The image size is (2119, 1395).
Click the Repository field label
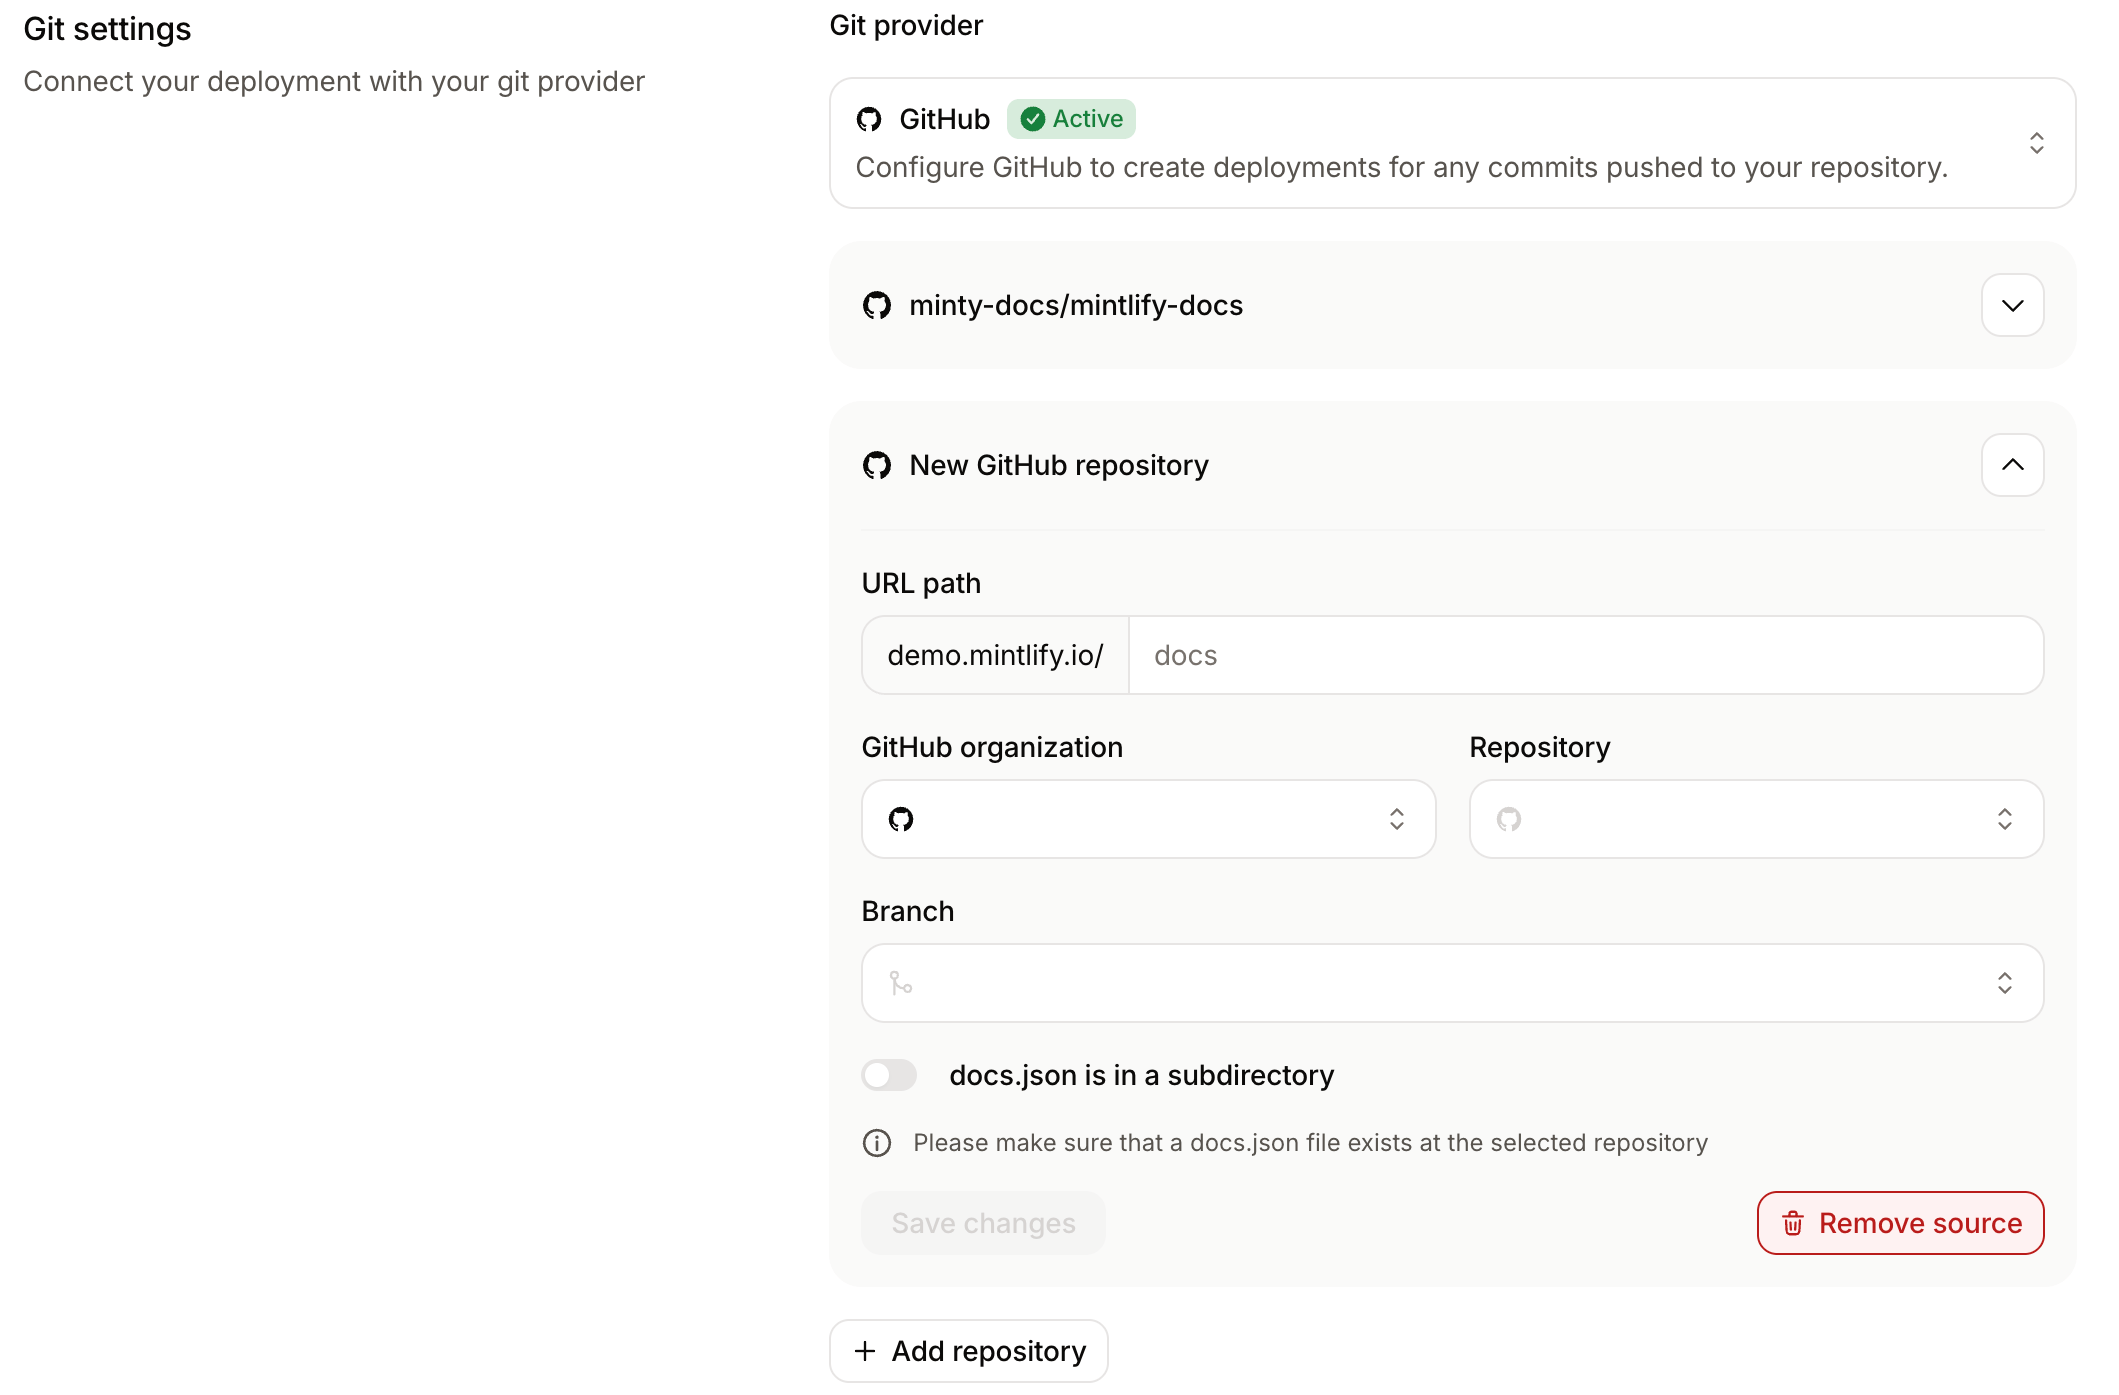(x=1540, y=747)
